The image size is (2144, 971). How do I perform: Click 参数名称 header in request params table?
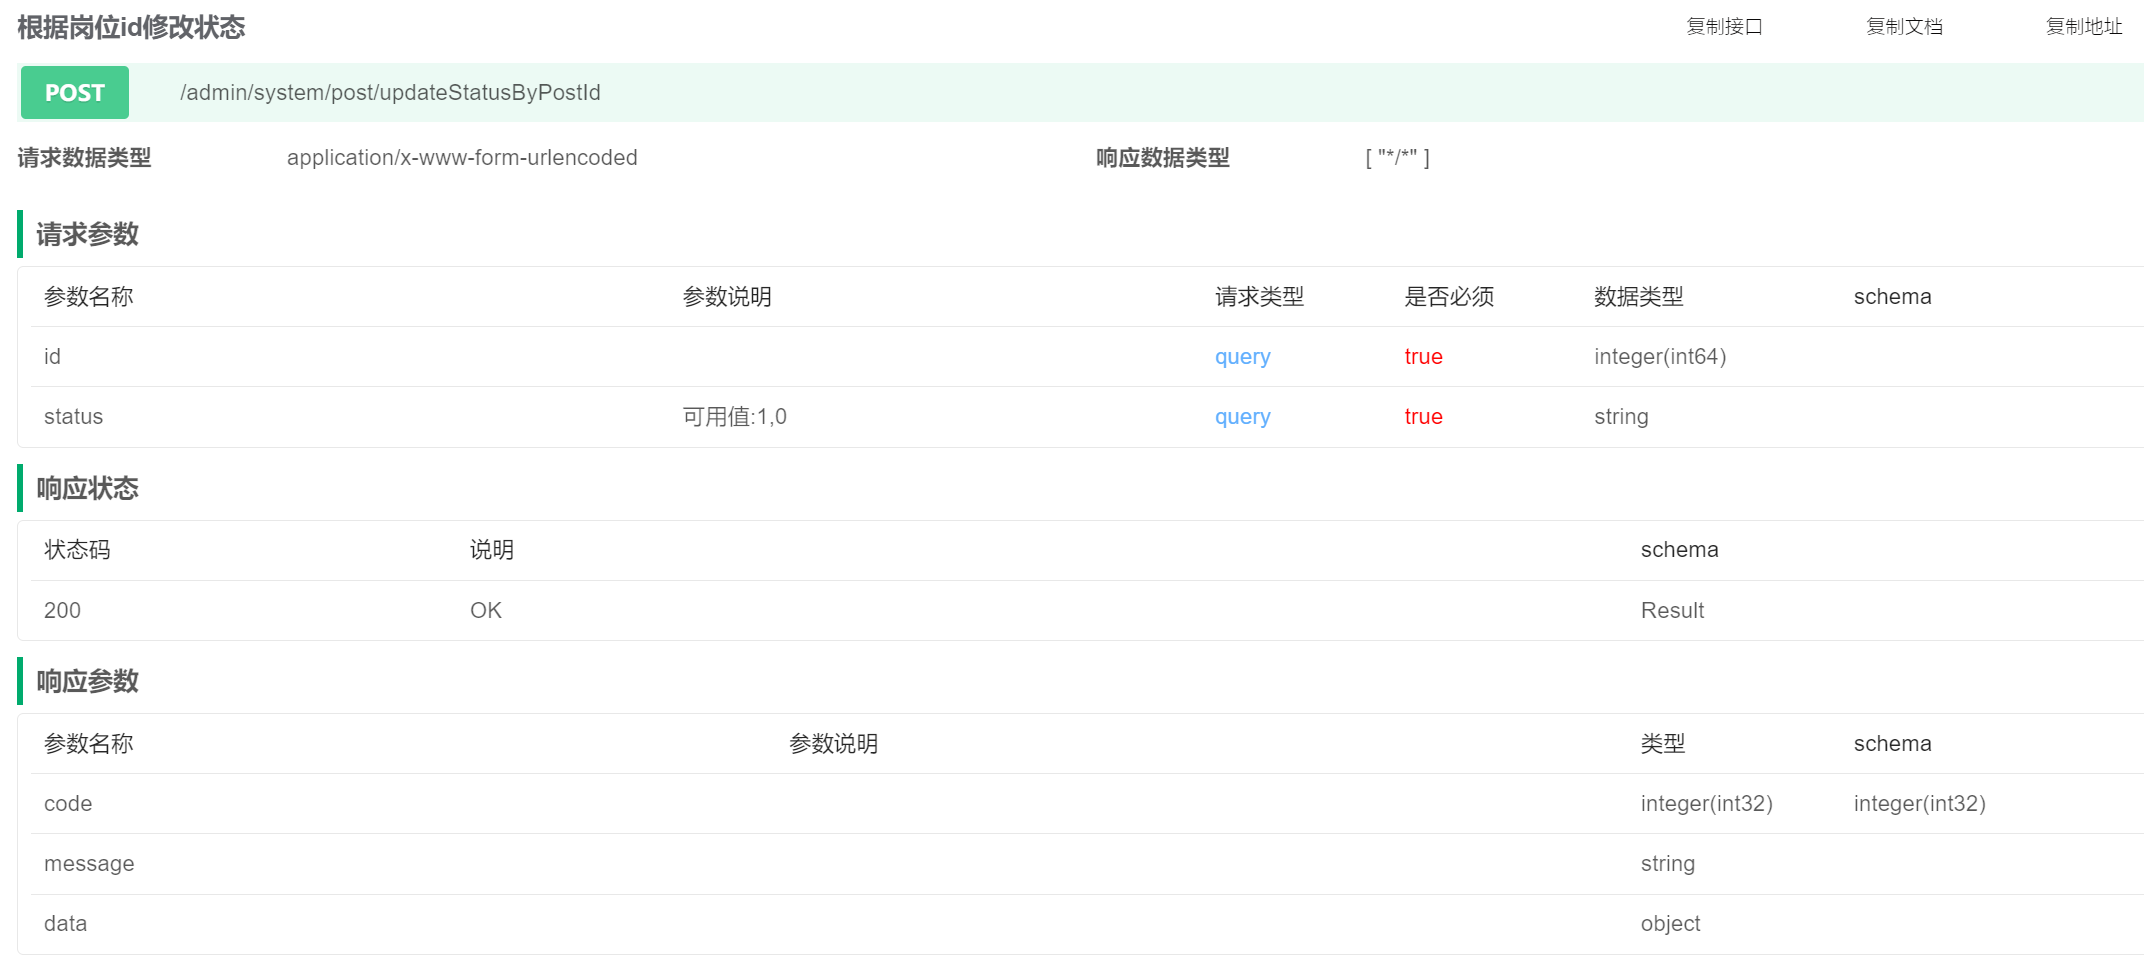pyautogui.click(x=89, y=297)
